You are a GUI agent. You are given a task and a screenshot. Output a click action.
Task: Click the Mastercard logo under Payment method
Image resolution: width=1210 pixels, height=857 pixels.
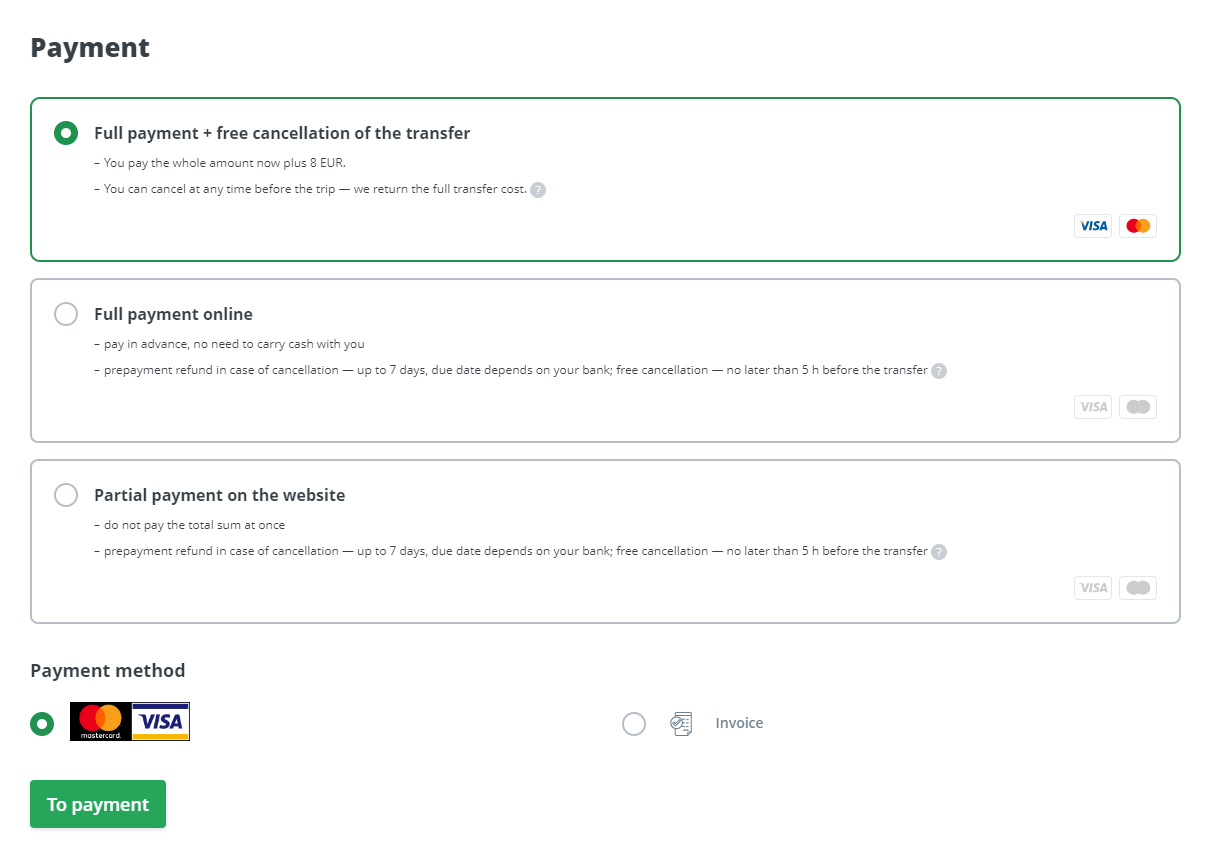pyautogui.click(x=100, y=721)
